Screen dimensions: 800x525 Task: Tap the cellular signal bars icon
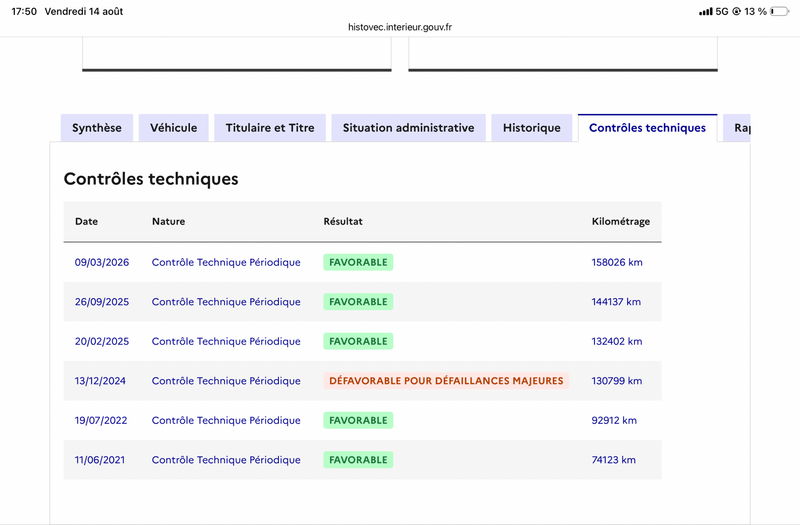click(706, 11)
